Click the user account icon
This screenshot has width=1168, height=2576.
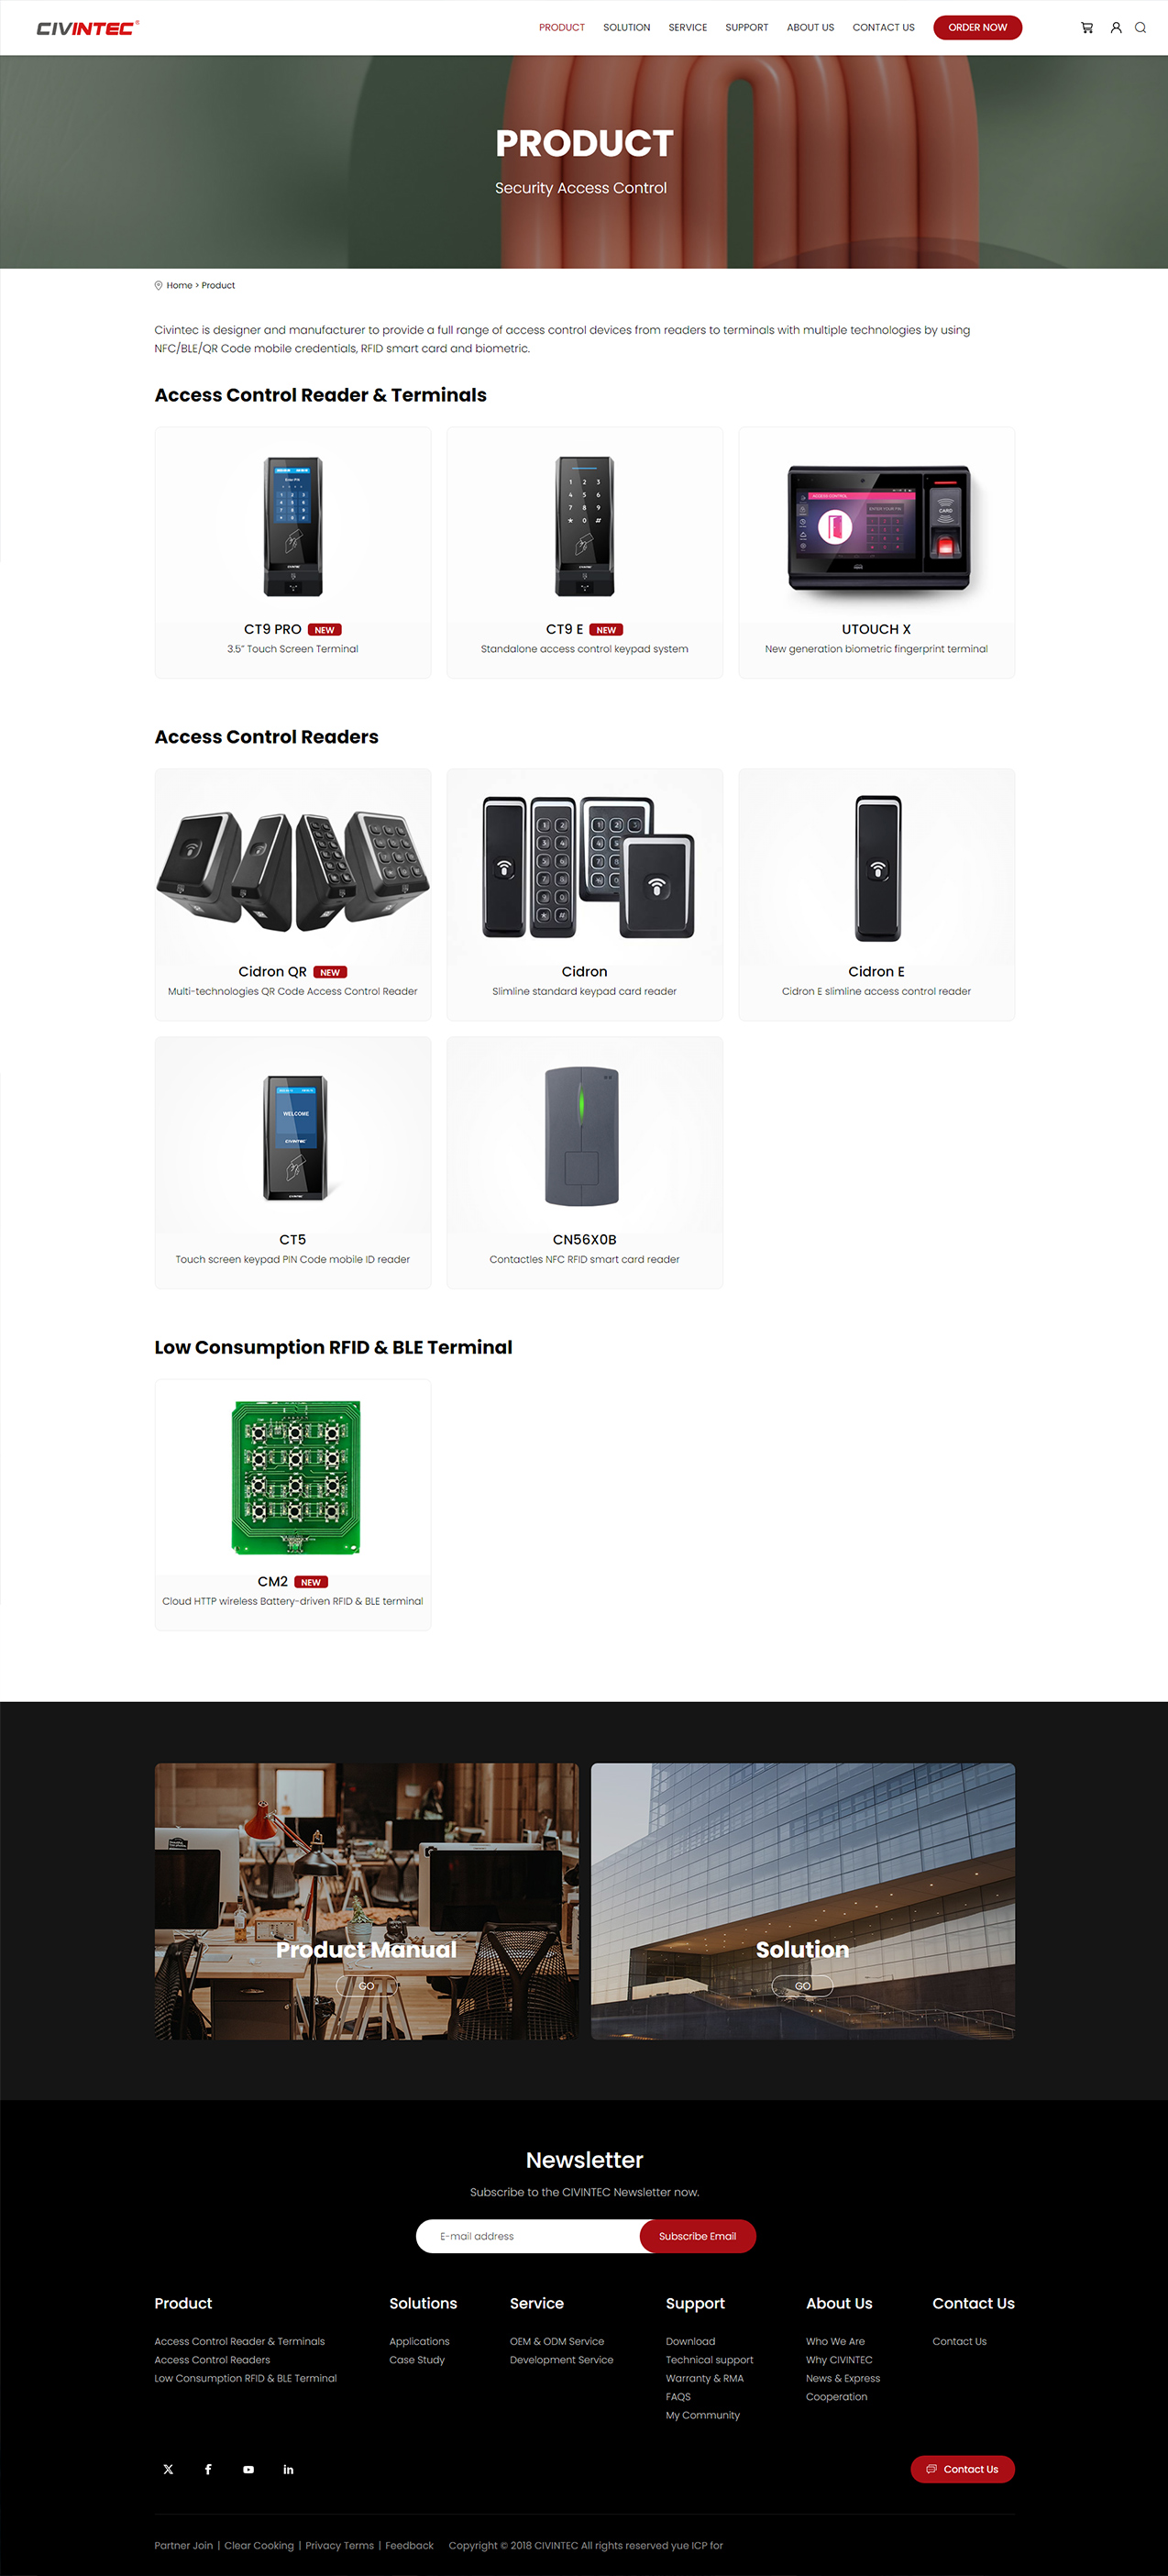pyautogui.click(x=1116, y=28)
